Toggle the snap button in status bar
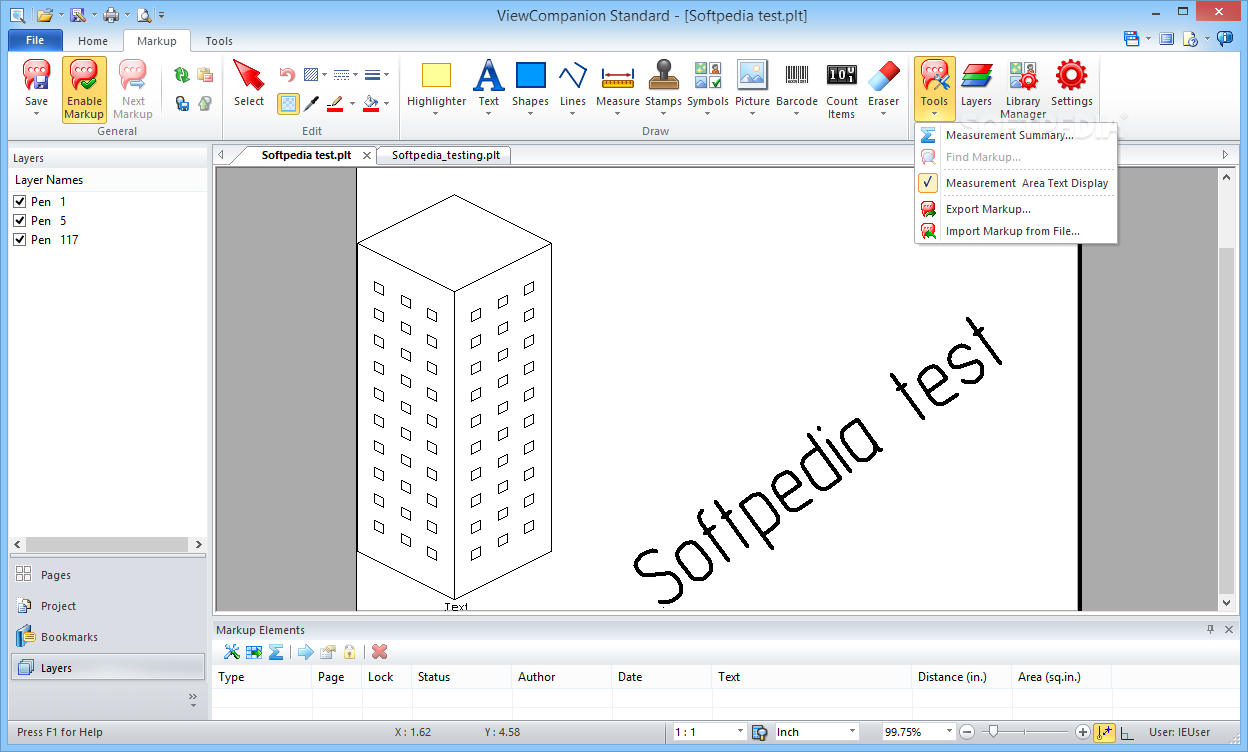Screen dimensions: 1248x752 pyautogui.click(x=1105, y=732)
